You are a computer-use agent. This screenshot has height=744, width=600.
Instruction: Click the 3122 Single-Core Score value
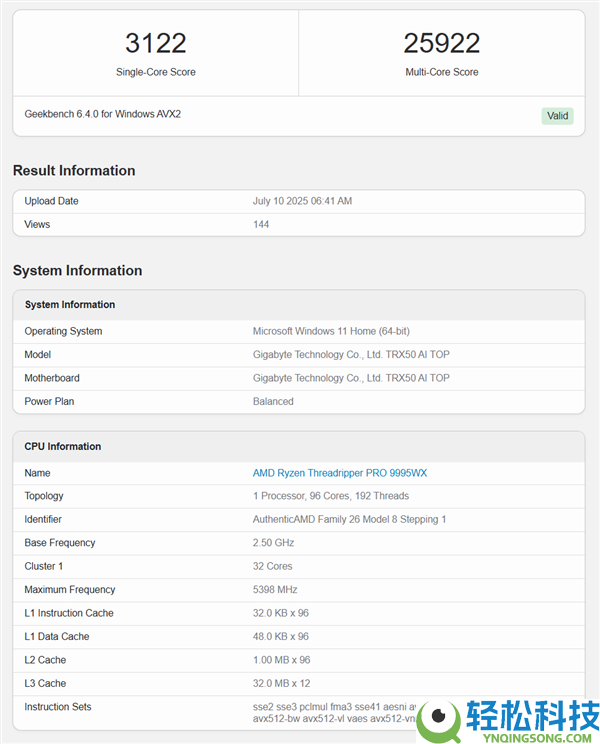[x=155, y=43]
